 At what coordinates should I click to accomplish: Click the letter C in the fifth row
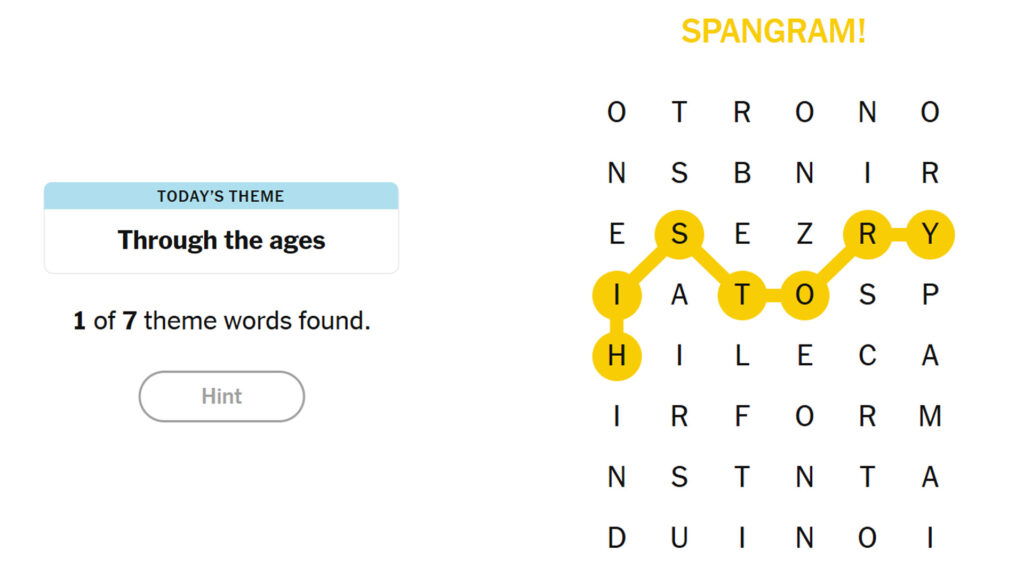(x=868, y=356)
